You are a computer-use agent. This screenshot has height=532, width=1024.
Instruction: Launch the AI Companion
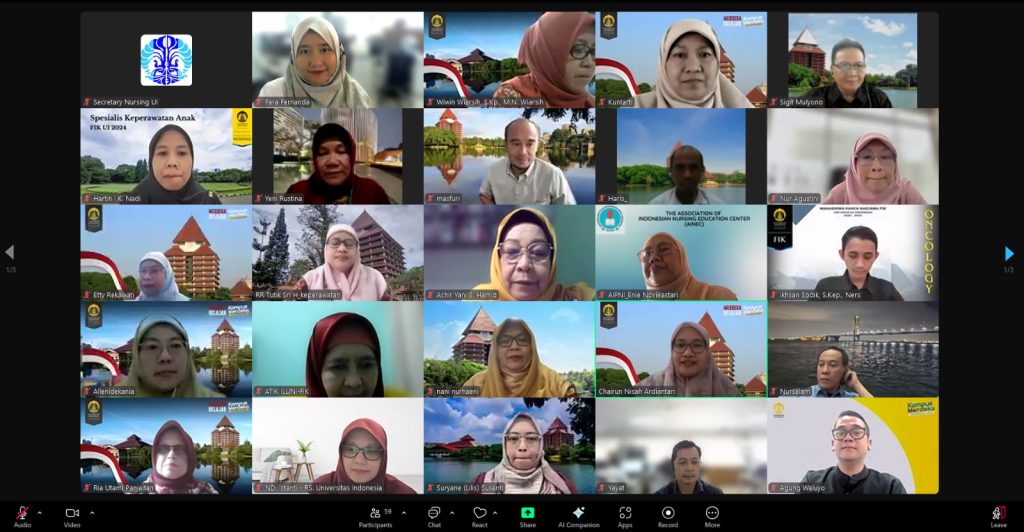click(579, 514)
